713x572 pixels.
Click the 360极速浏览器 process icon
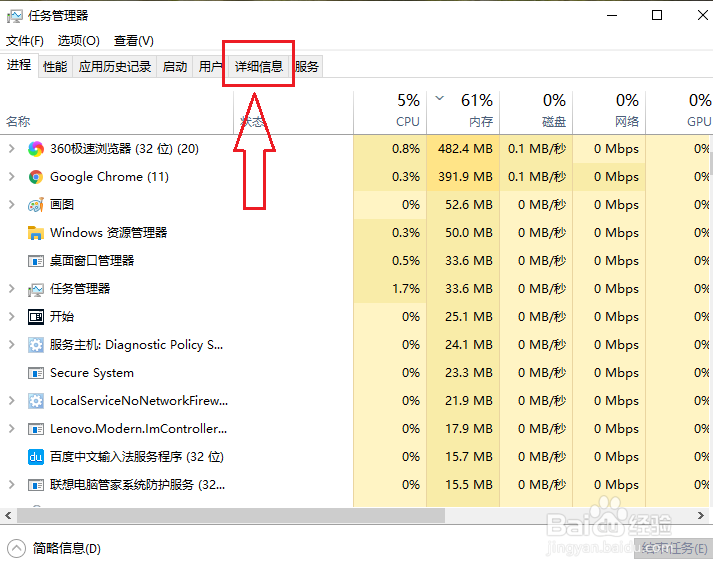(36, 149)
